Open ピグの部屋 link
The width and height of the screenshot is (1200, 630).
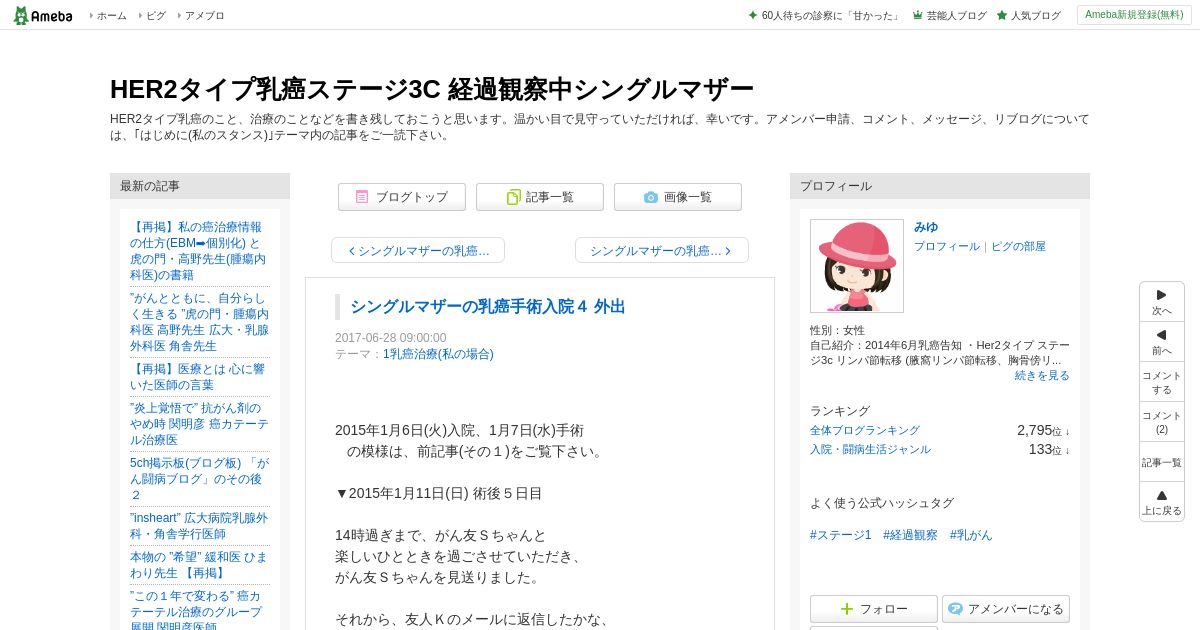click(x=1018, y=246)
